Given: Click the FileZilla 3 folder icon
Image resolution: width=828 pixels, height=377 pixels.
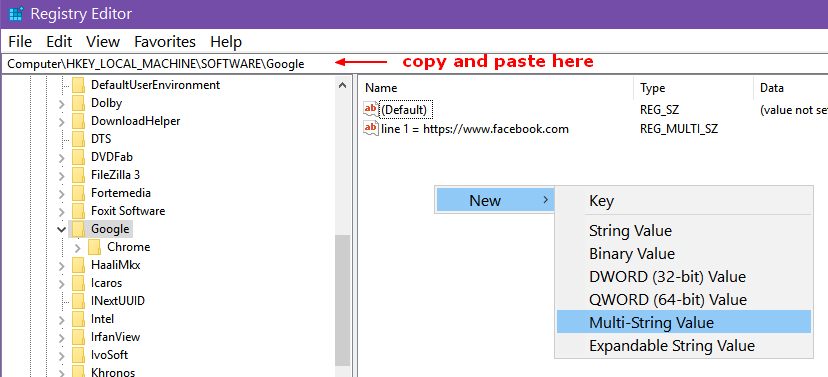Looking at the screenshot, I should point(78,175).
